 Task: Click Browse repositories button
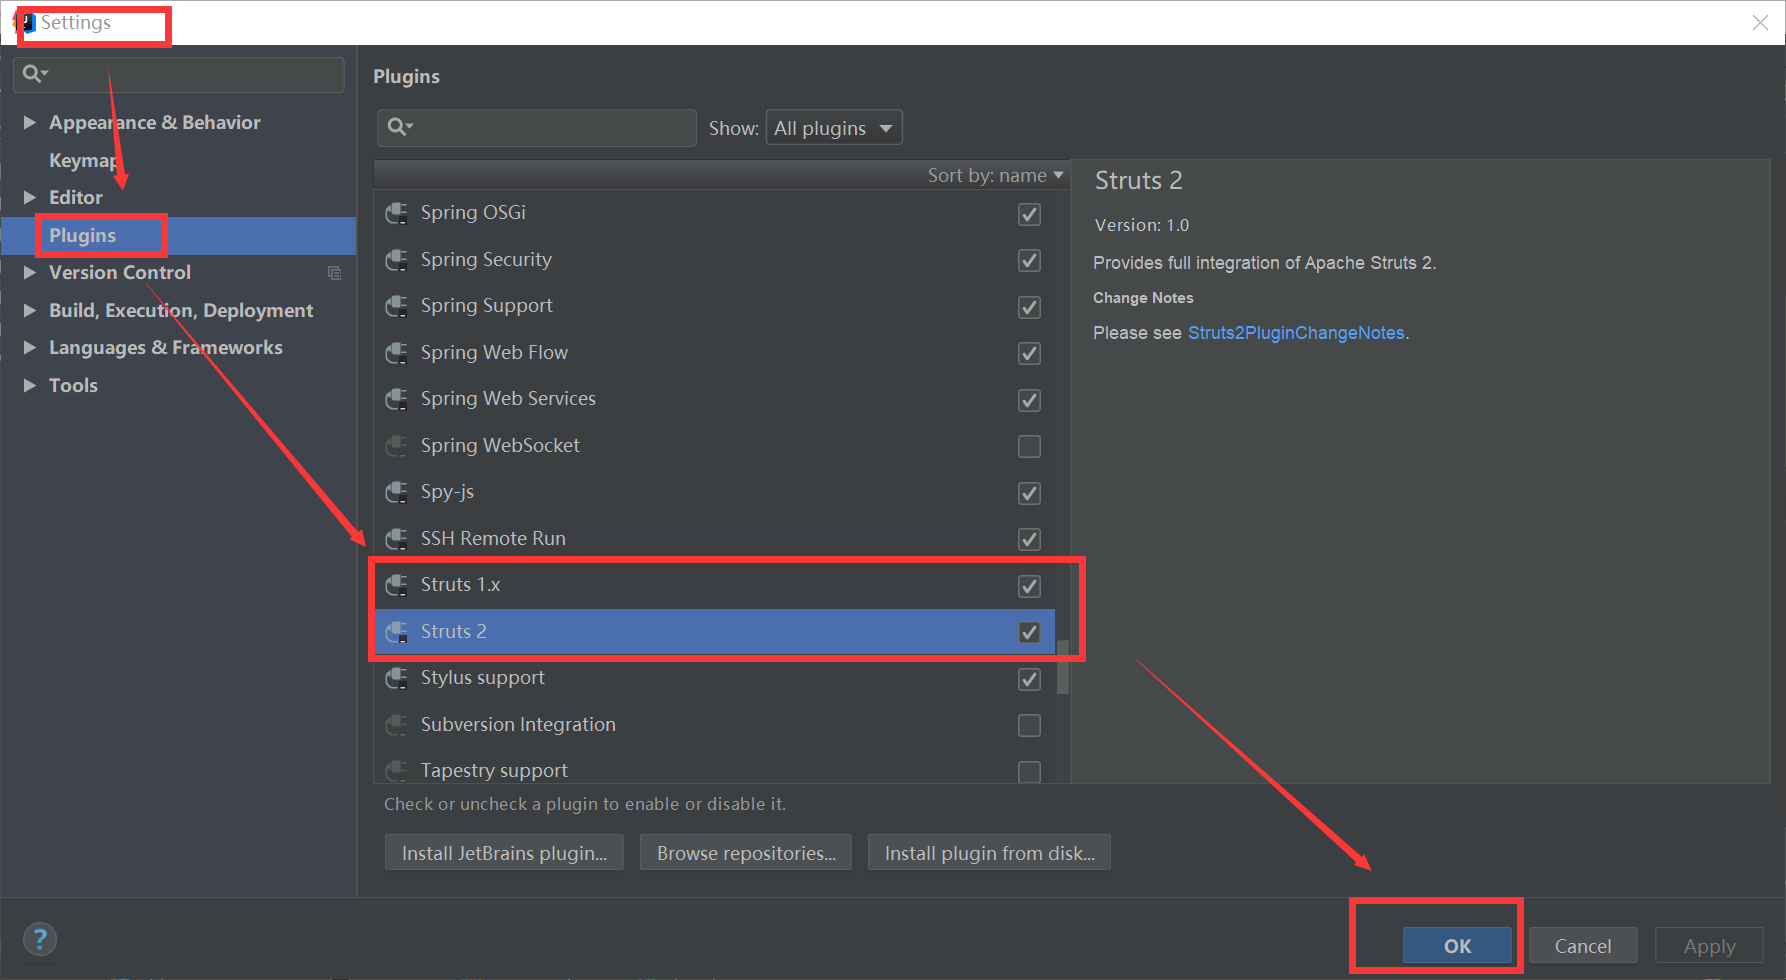click(746, 853)
